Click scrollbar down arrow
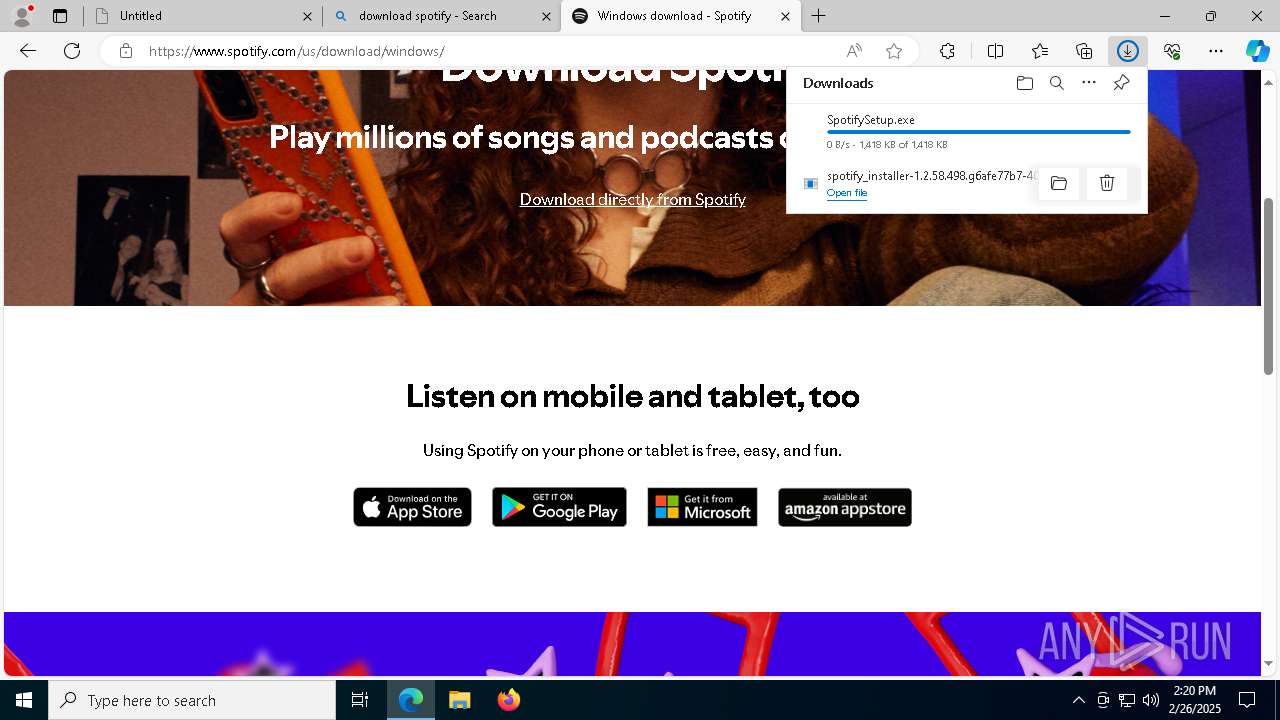Viewport: 1280px width, 720px height. click(x=1269, y=663)
